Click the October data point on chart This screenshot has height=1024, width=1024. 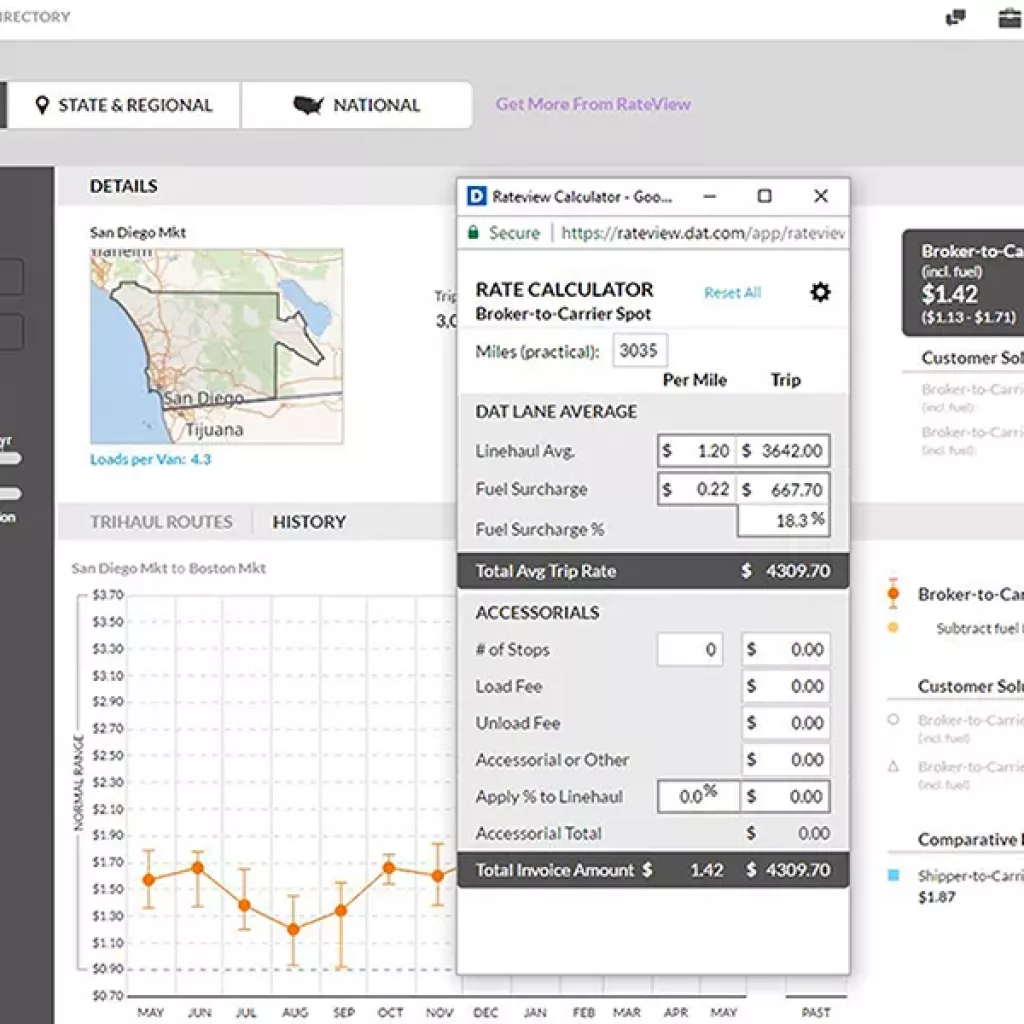(389, 868)
